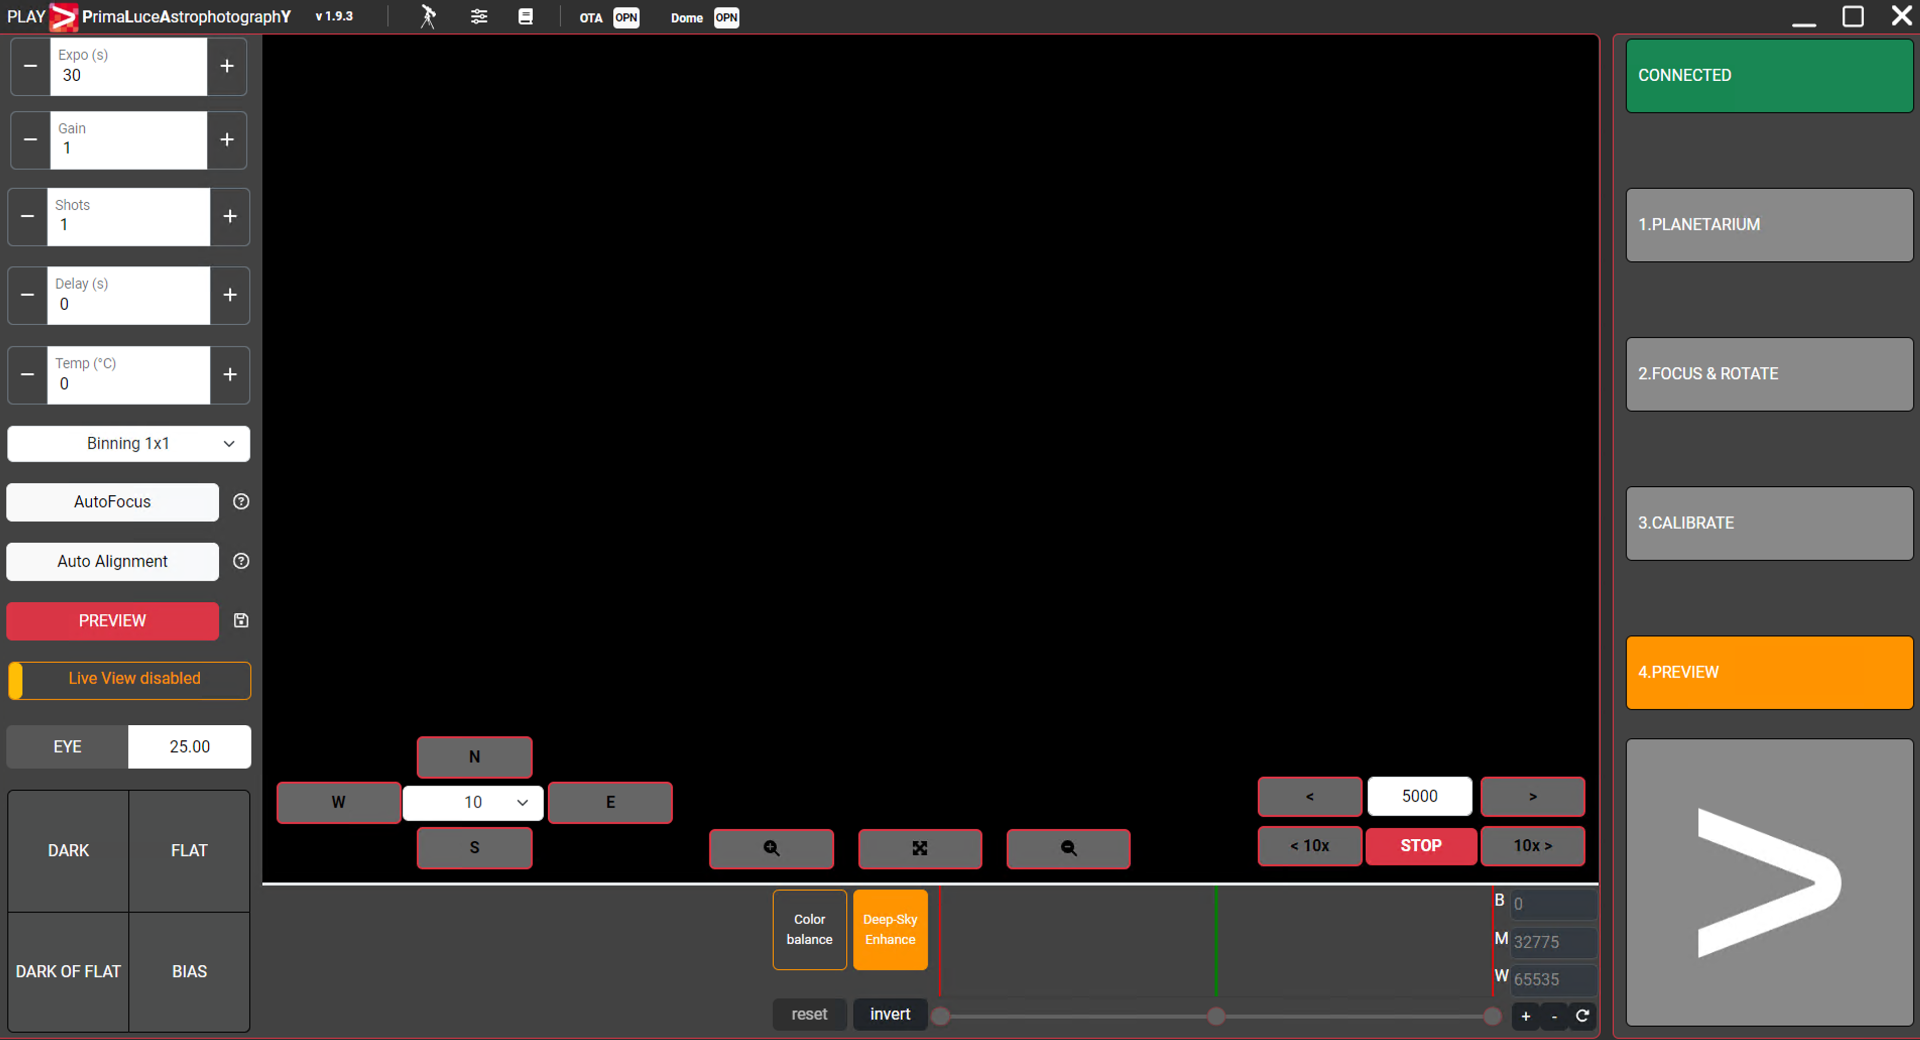
Task: Increase Shots count with the plus button
Action: coord(230,216)
